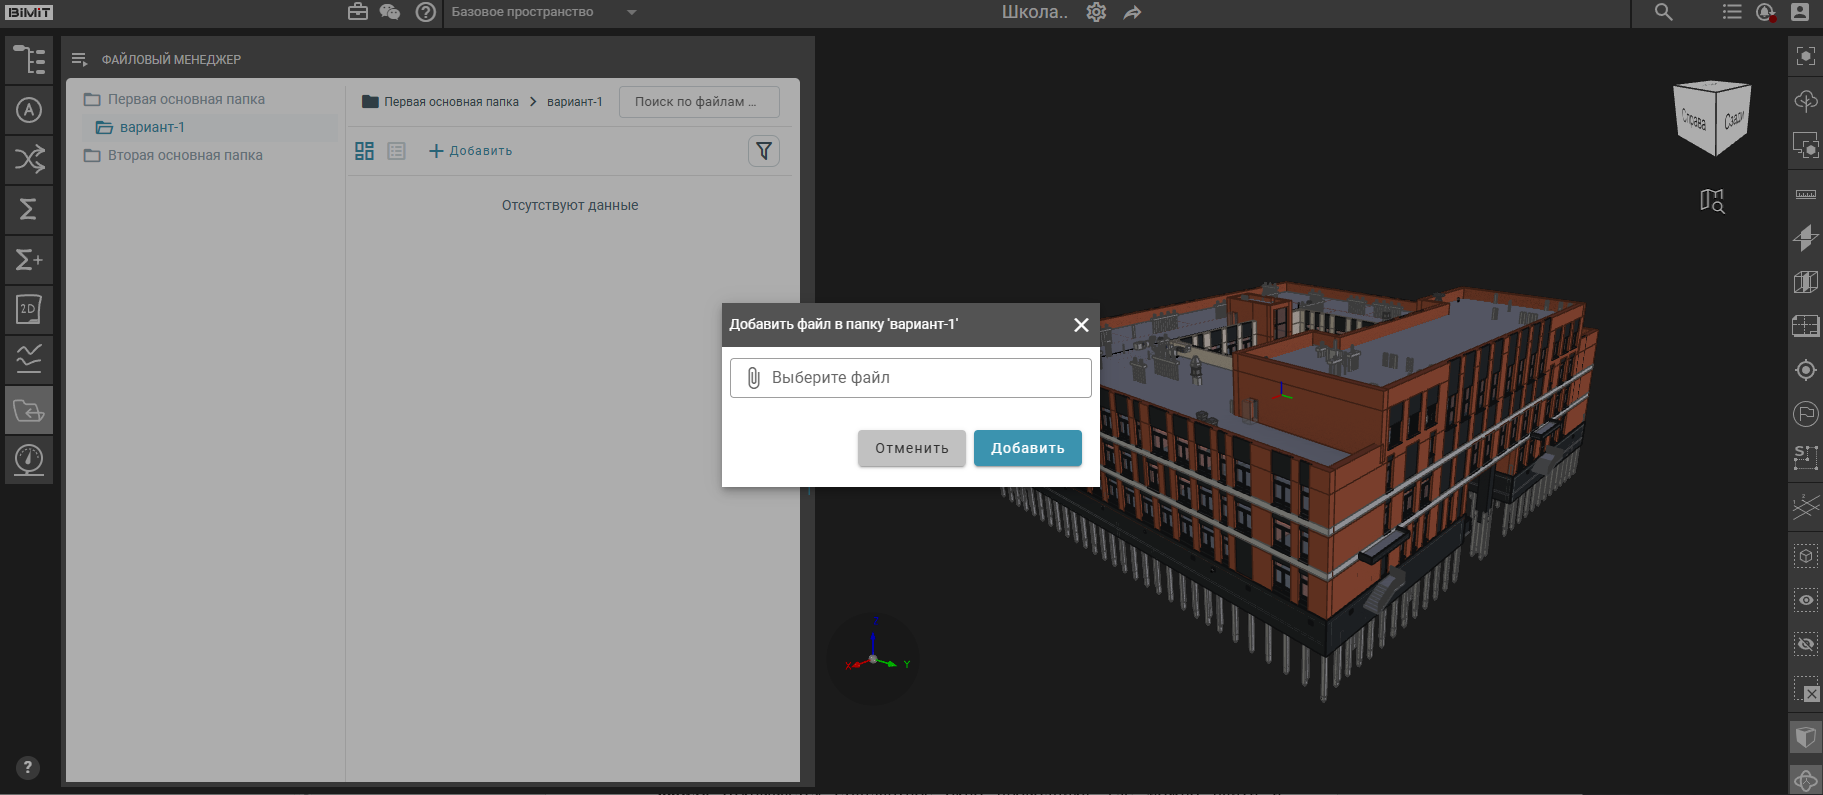Open the help question mark in top bar
The image size is (1823, 795).
pyautogui.click(x=426, y=12)
